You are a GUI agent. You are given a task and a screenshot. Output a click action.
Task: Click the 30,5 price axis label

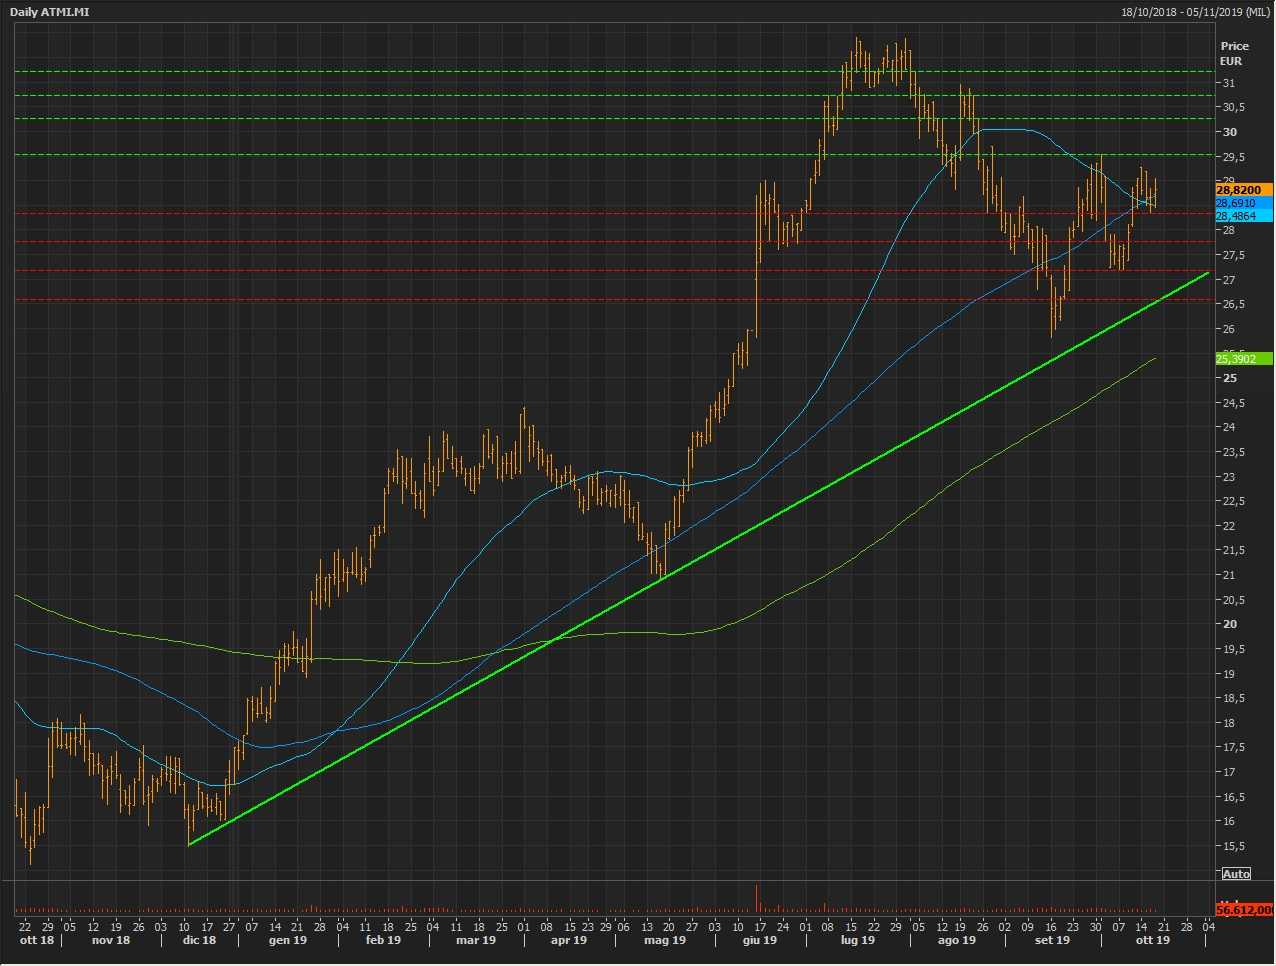(x=1234, y=107)
